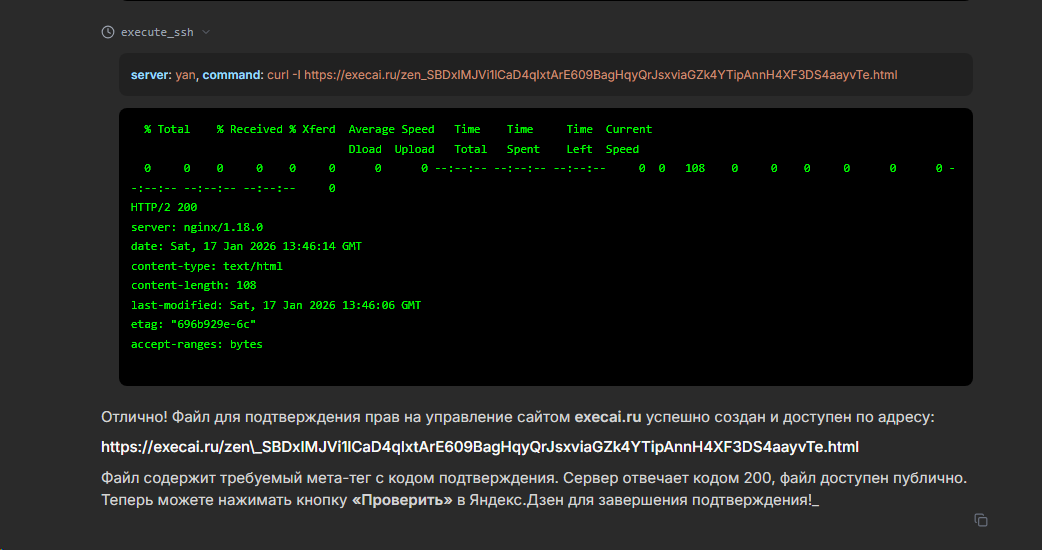Click the 'Average Speed' column header
This screenshot has width=1042, height=550.
coord(391,130)
